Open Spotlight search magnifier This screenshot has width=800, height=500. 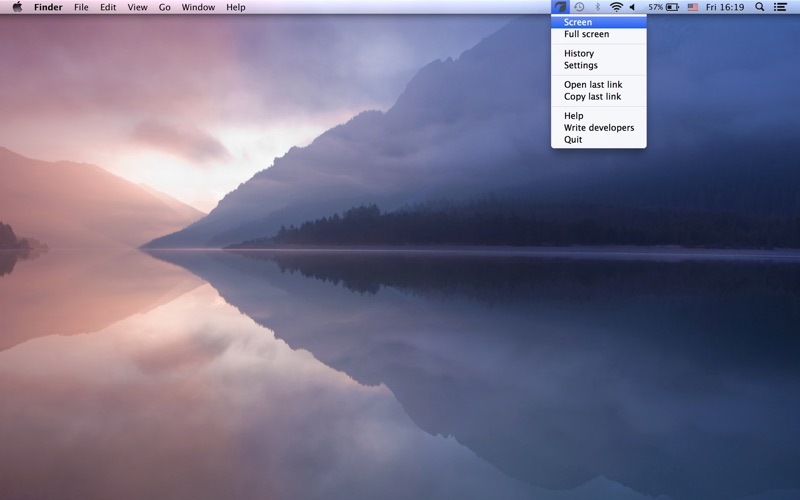(760, 7)
